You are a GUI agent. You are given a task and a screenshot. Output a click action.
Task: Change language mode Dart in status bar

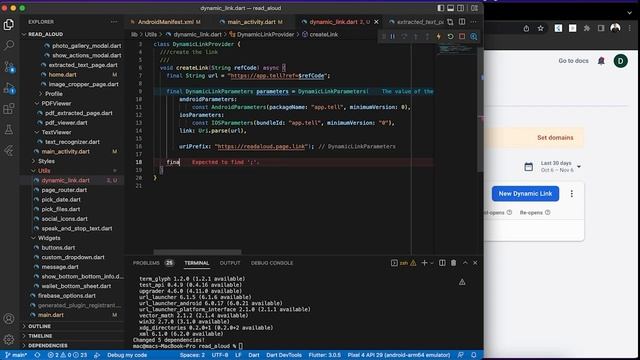[x=254, y=355]
